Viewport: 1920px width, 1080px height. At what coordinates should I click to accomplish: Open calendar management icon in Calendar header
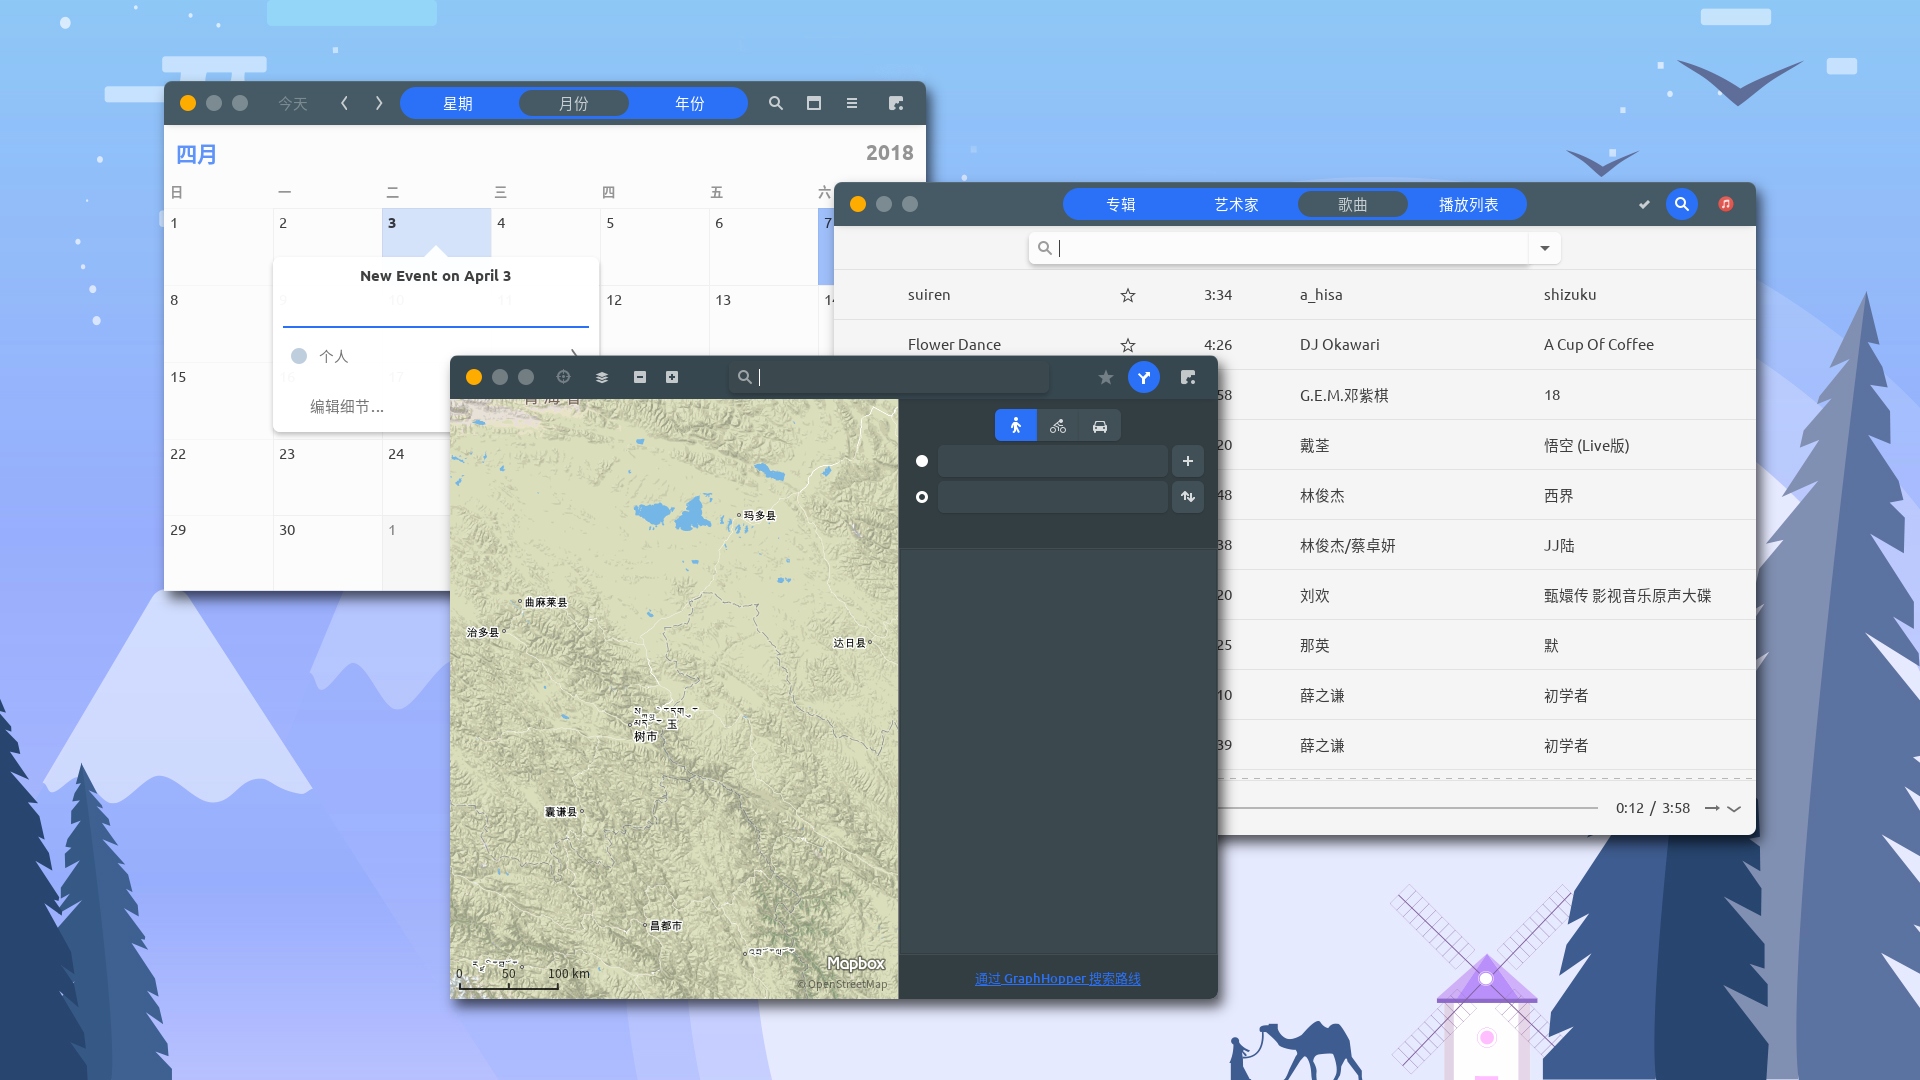[x=814, y=103]
